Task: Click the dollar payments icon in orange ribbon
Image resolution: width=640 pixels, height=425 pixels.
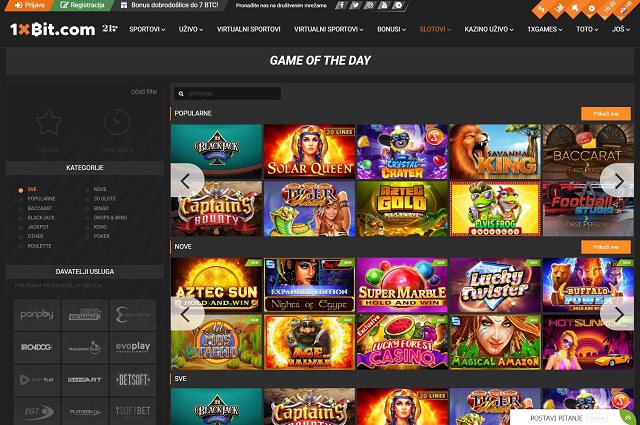Action: (541, 9)
